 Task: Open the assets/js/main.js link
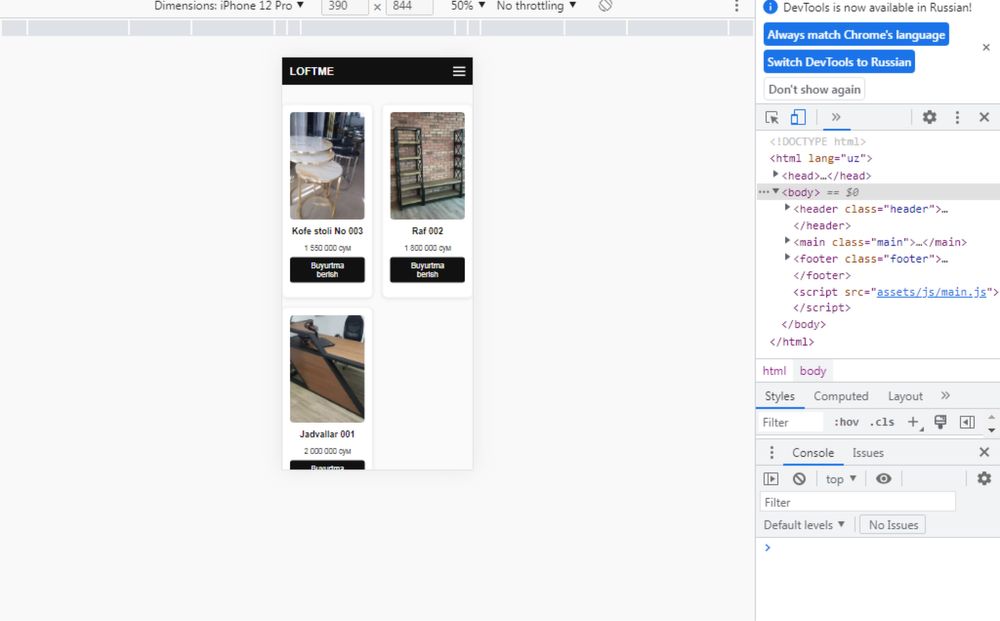(x=932, y=292)
